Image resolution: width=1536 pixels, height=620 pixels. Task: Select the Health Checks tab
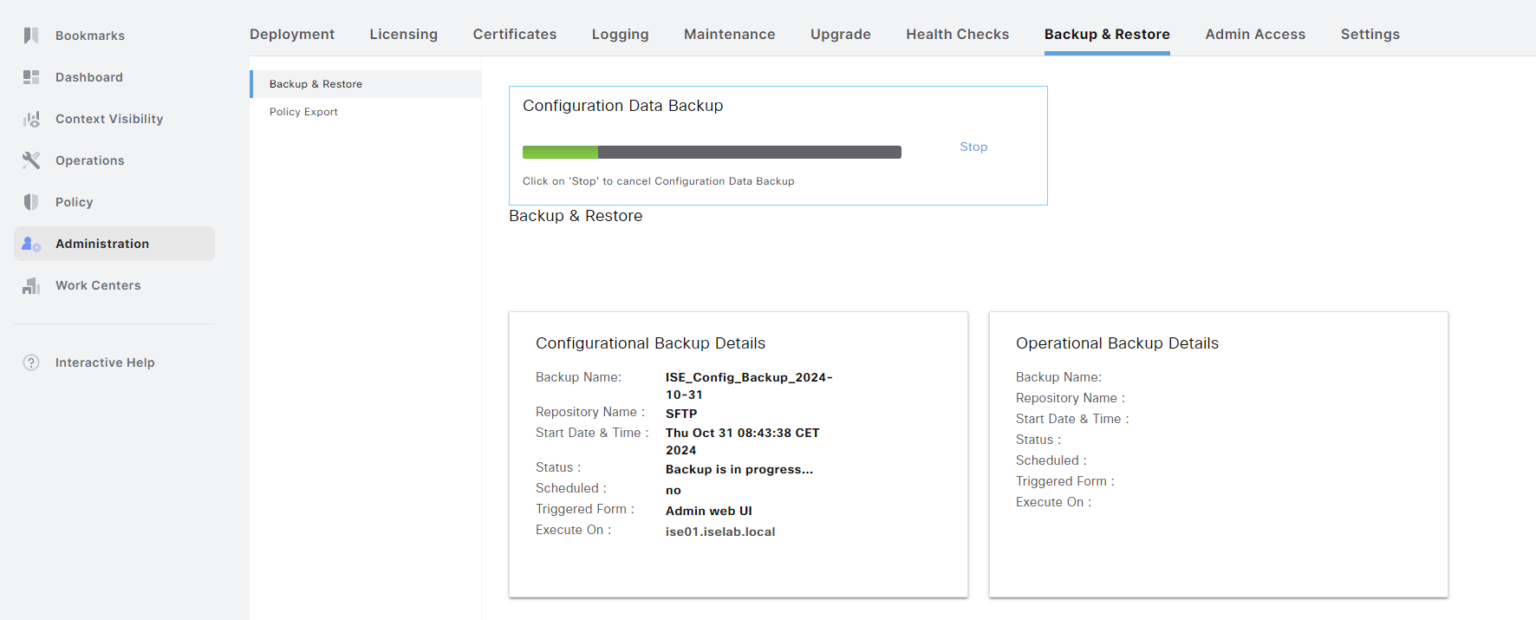point(957,34)
